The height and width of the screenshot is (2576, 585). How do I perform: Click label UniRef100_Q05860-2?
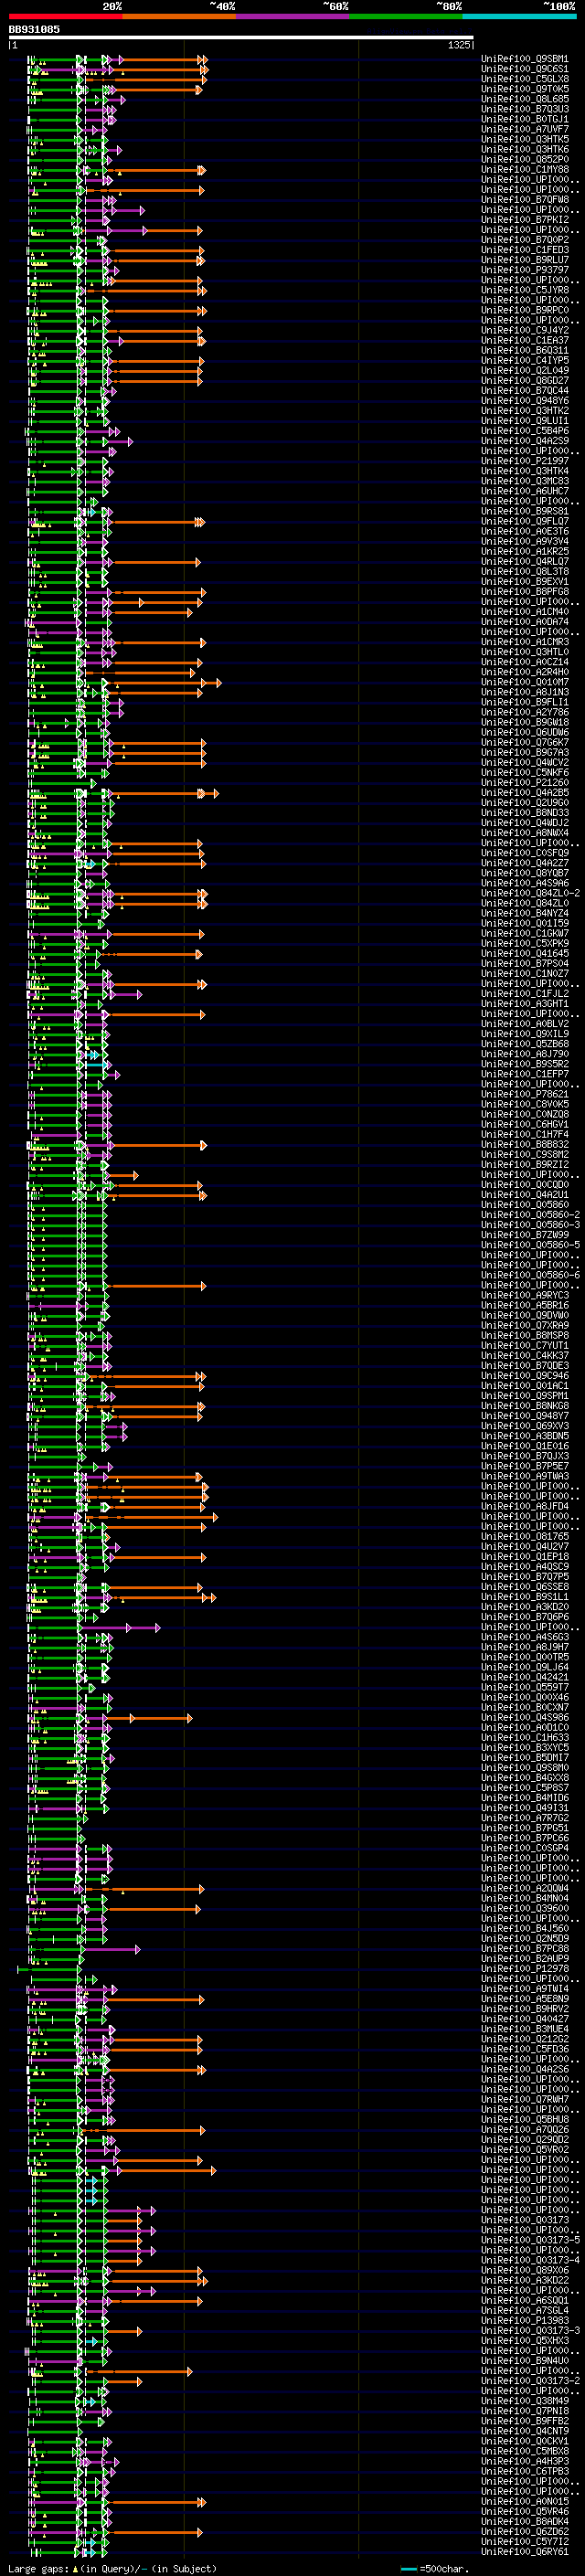531,1215
